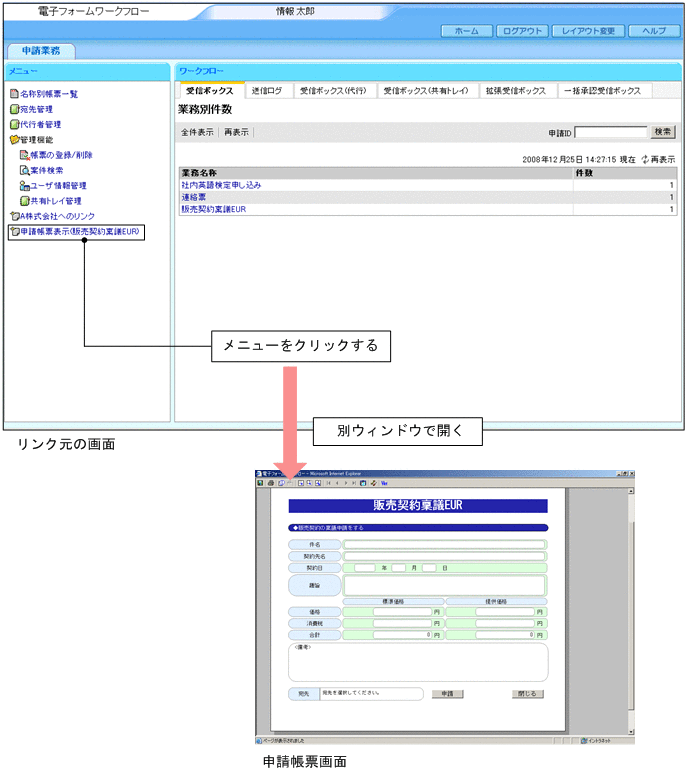687x773 pixels.
Task: Click the refresh arrows icon beside the timestamp
Action: pos(645,159)
